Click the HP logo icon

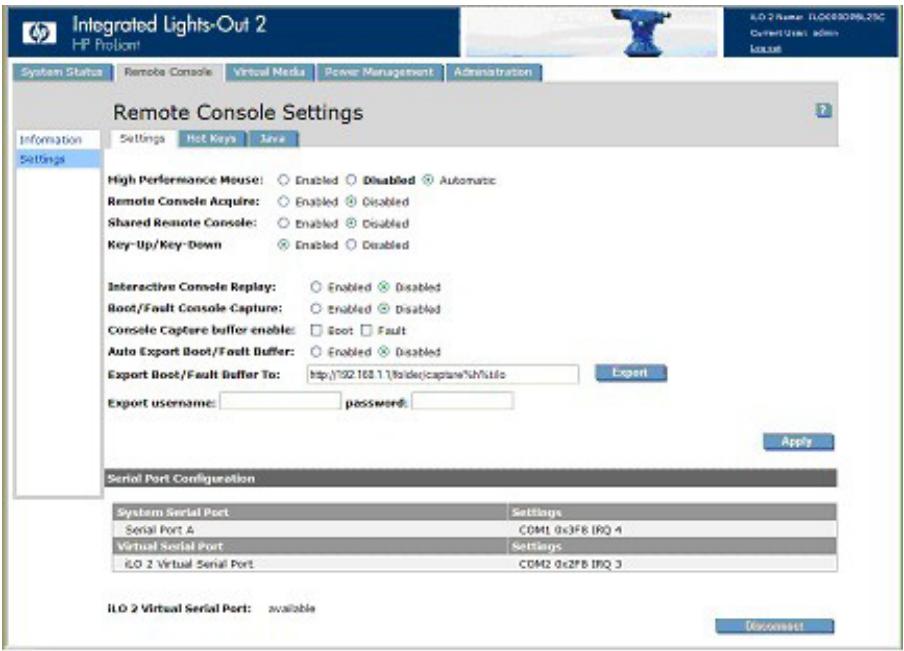39,32
